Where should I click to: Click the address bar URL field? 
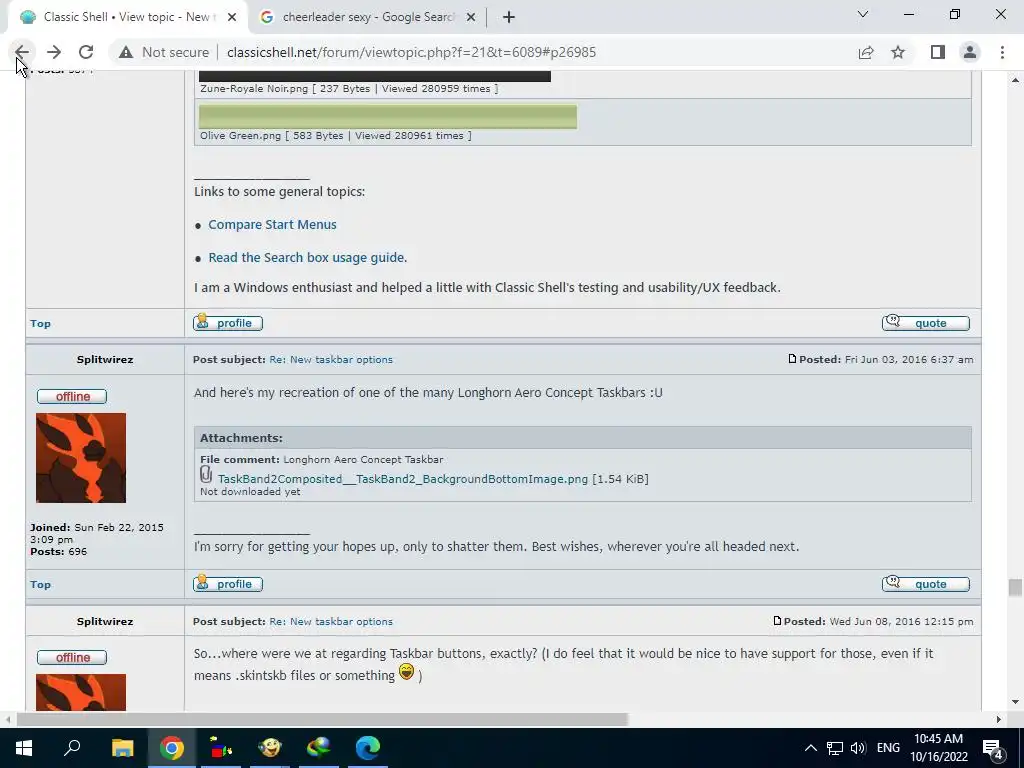click(411, 52)
